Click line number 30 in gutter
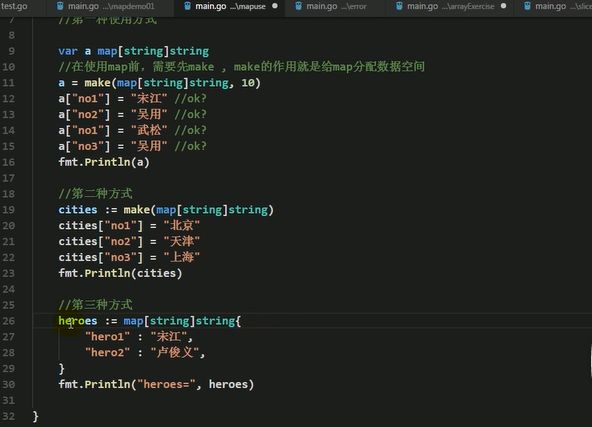Viewport: 592px width, 427px height. [8, 384]
